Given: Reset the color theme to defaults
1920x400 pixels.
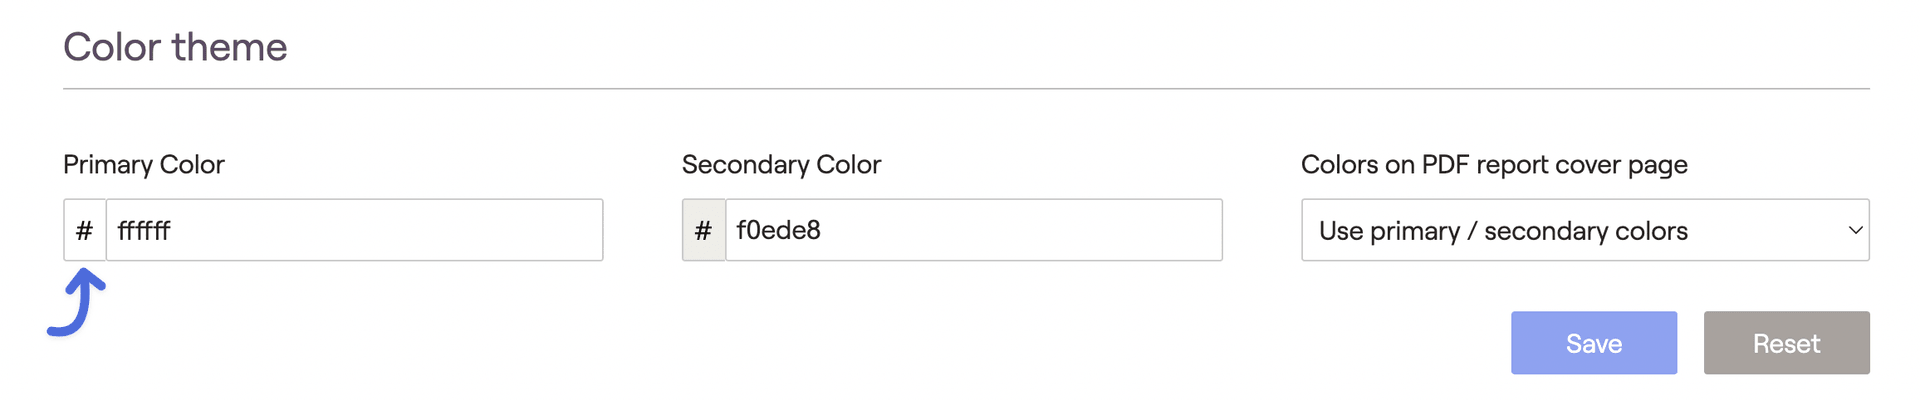Looking at the screenshot, I should [1787, 343].
